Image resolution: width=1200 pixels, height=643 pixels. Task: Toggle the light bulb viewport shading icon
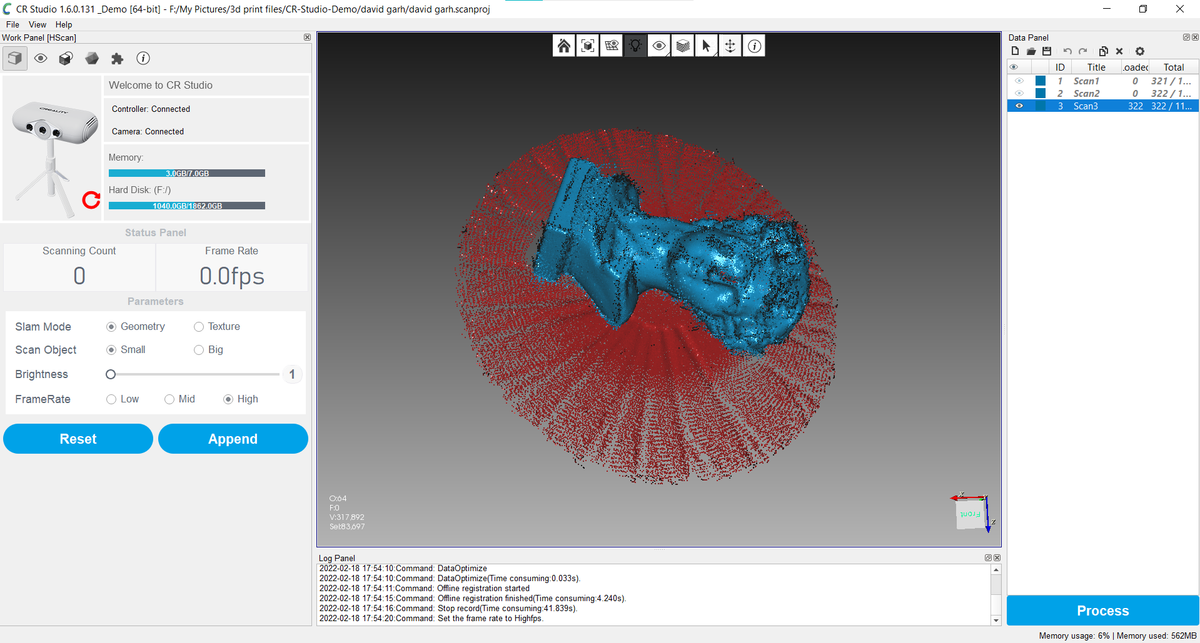point(635,45)
